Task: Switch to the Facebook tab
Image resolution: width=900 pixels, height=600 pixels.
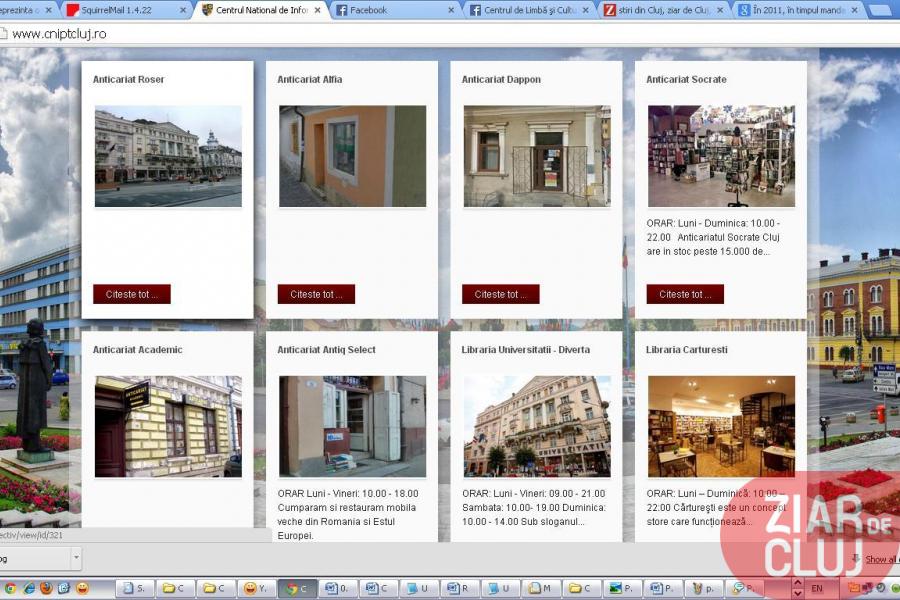Action: [396, 10]
